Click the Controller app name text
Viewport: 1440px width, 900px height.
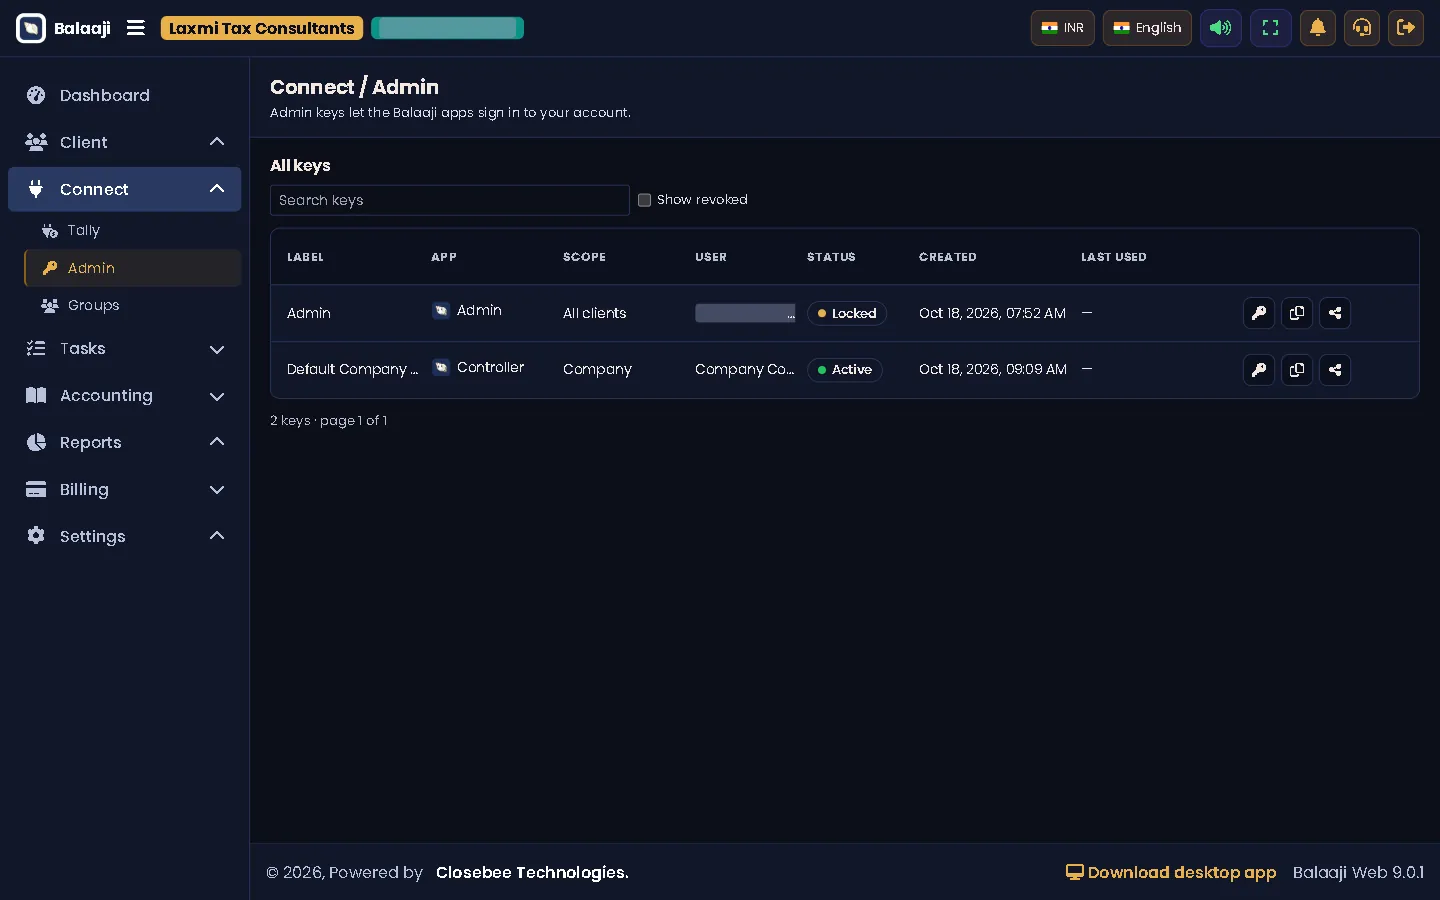point(490,367)
